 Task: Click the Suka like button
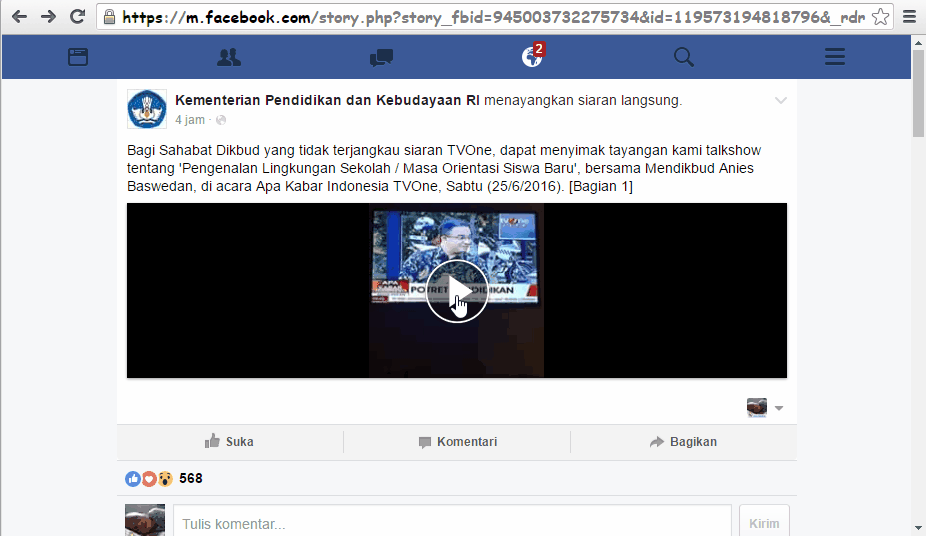pyautogui.click(x=230, y=442)
